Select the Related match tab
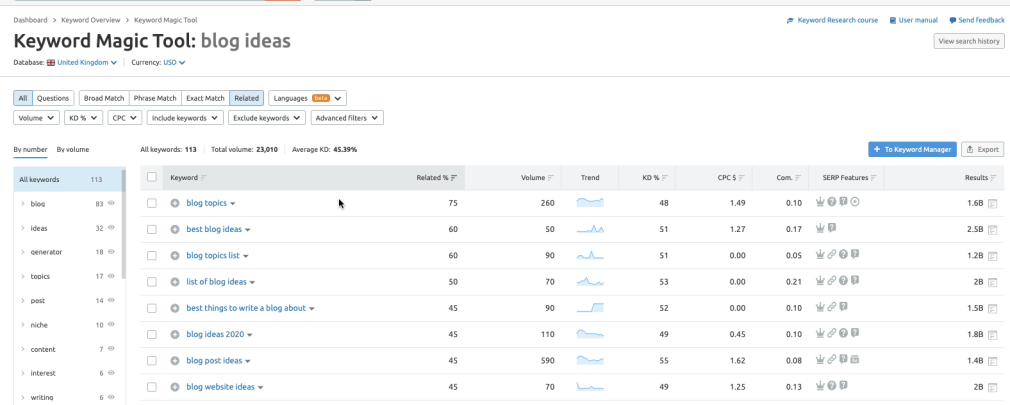This screenshot has width=1010, height=405. pyautogui.click(x=246, y=98)
